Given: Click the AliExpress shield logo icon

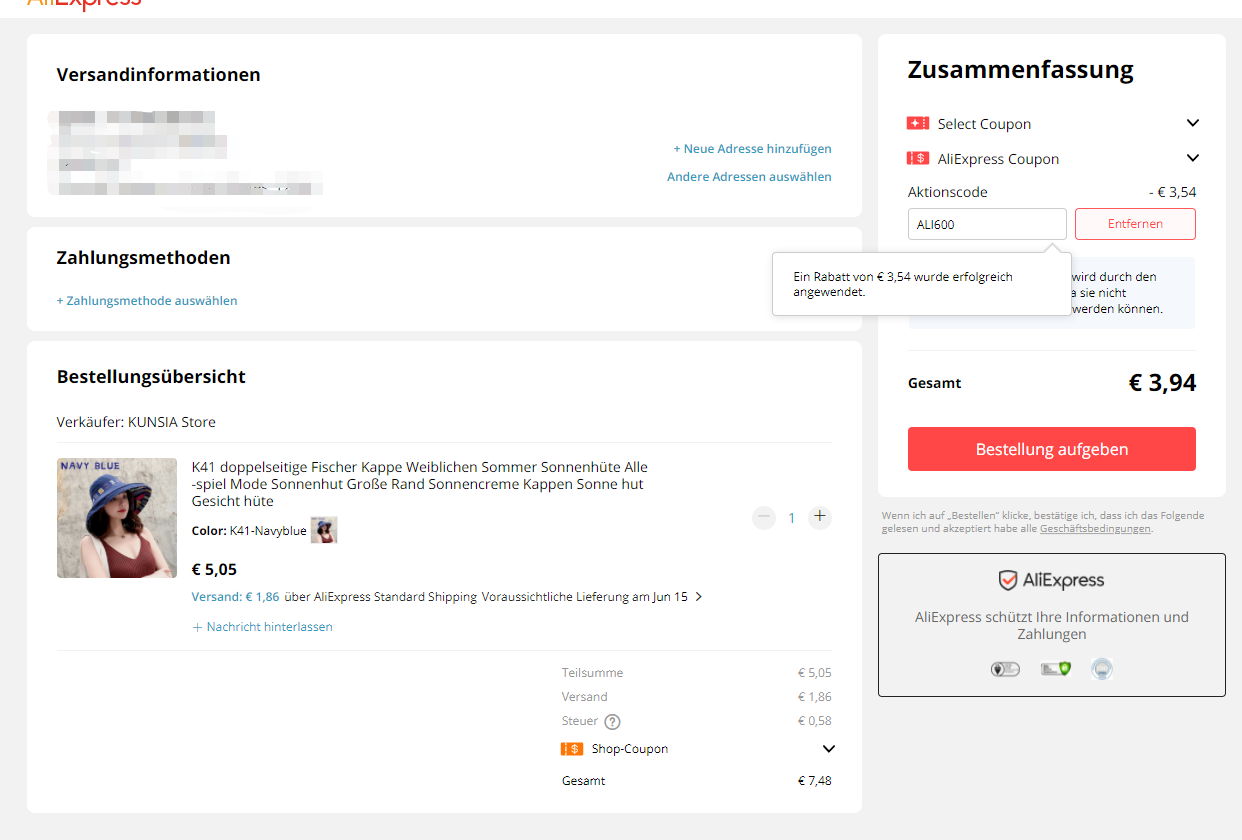Looking at the screenshot, I should coord(1008,580).
